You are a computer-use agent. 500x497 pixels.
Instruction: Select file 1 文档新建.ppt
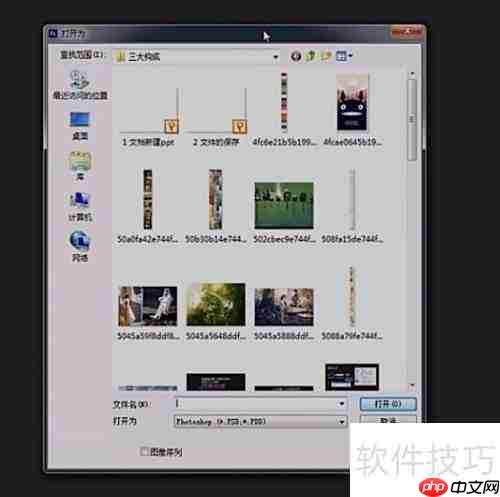tap(148, 113)
